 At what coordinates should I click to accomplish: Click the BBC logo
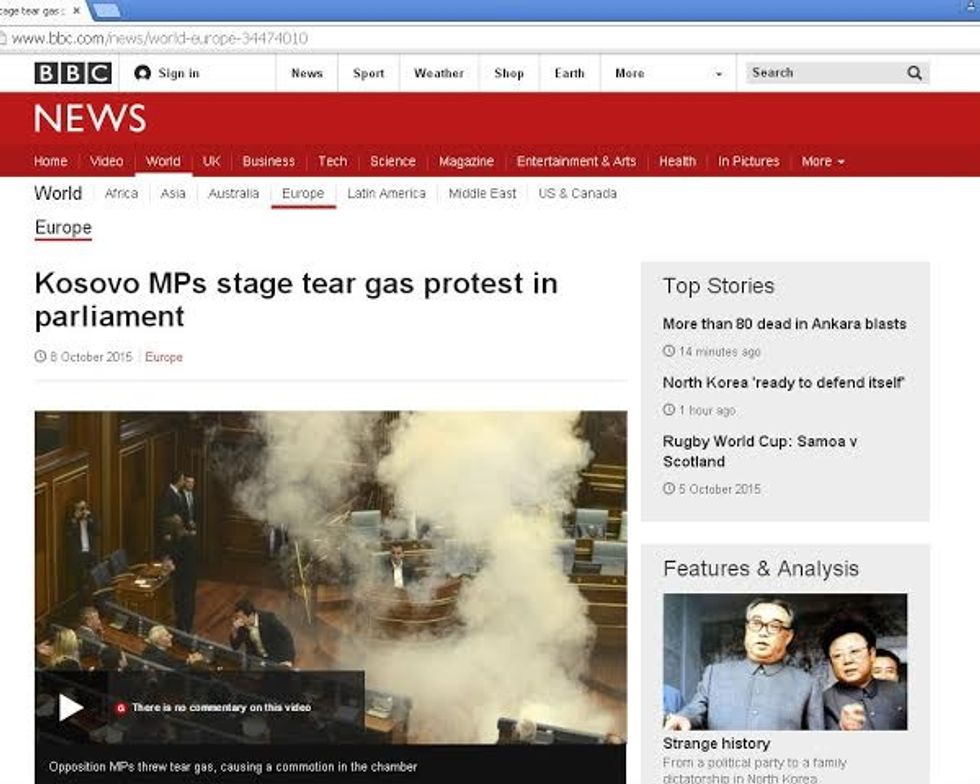click(x=73, y=73)
